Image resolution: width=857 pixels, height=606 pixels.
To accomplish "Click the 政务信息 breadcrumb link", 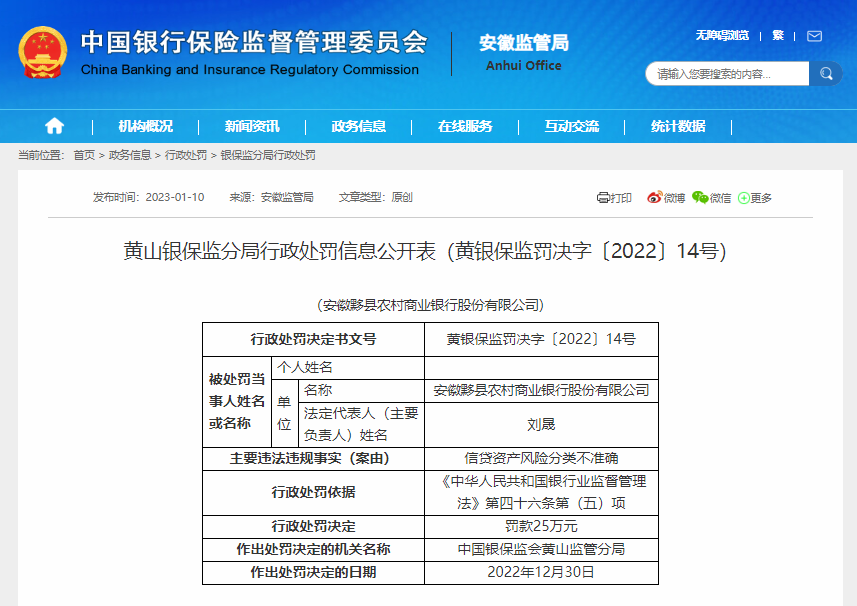I will click(x=130, y=155).
